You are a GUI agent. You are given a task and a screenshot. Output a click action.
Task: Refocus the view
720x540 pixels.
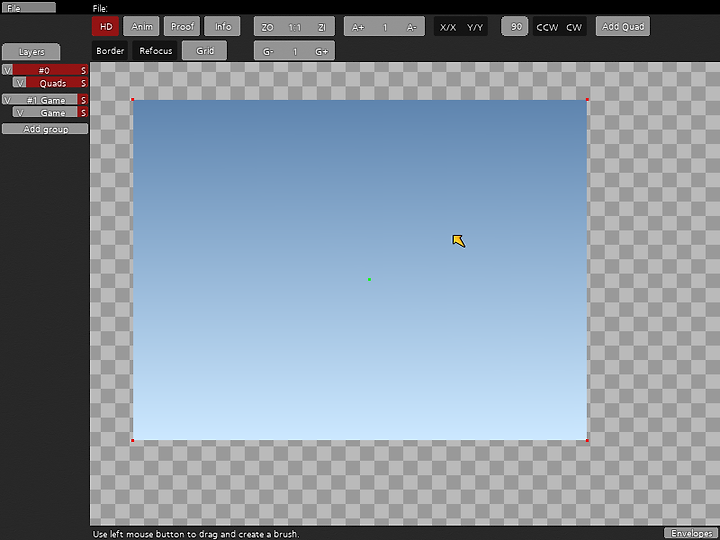[155, 51]
